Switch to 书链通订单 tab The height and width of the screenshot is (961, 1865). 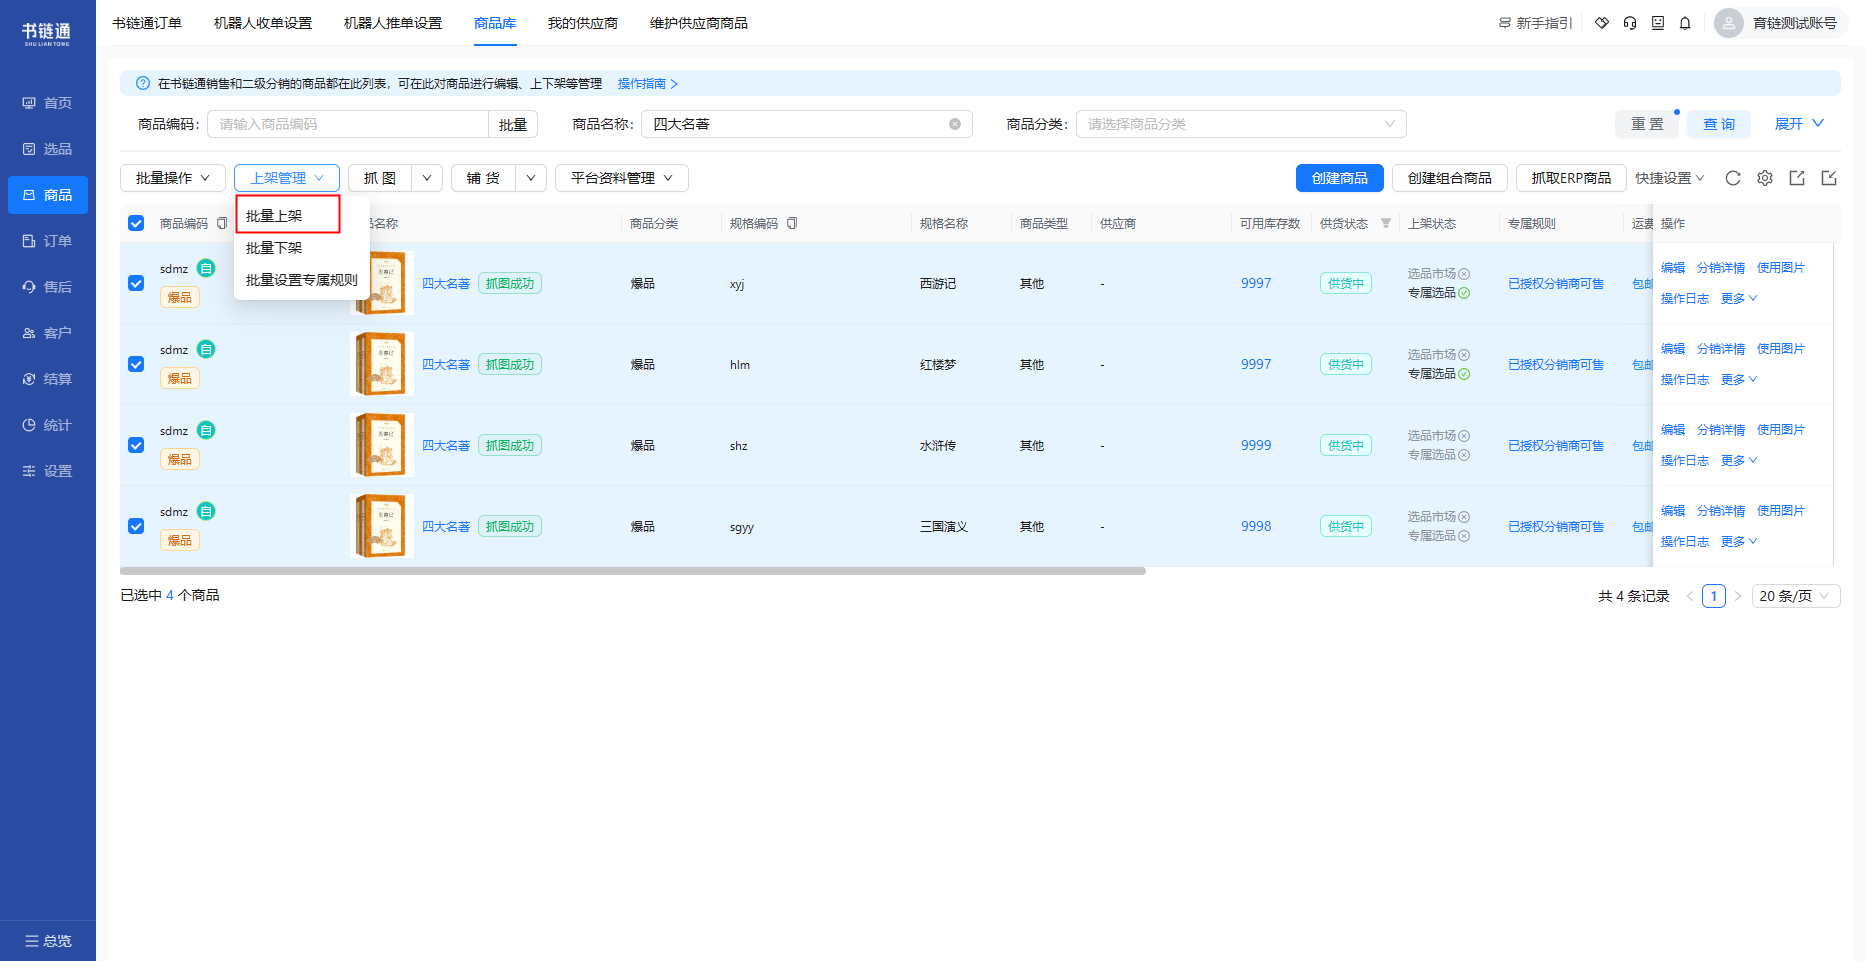[147, 23]
